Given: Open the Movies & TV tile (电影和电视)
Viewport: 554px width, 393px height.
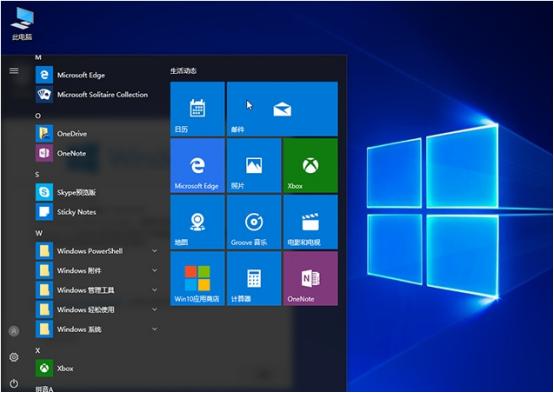Looking at the screenshot, I should tap(310, 222).
